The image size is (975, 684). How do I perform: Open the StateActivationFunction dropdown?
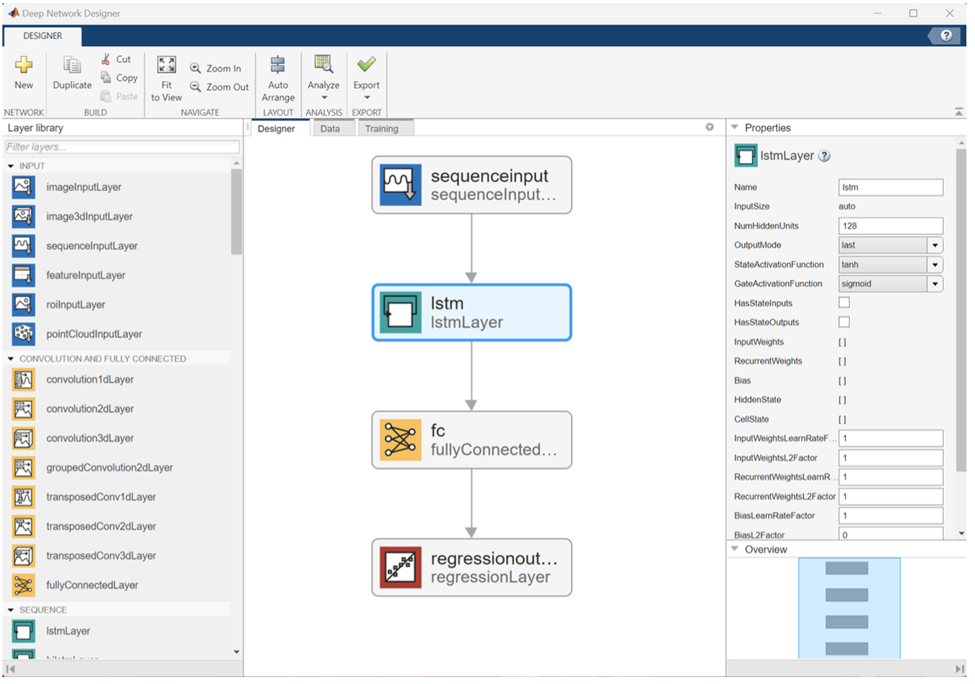(934, 265)
